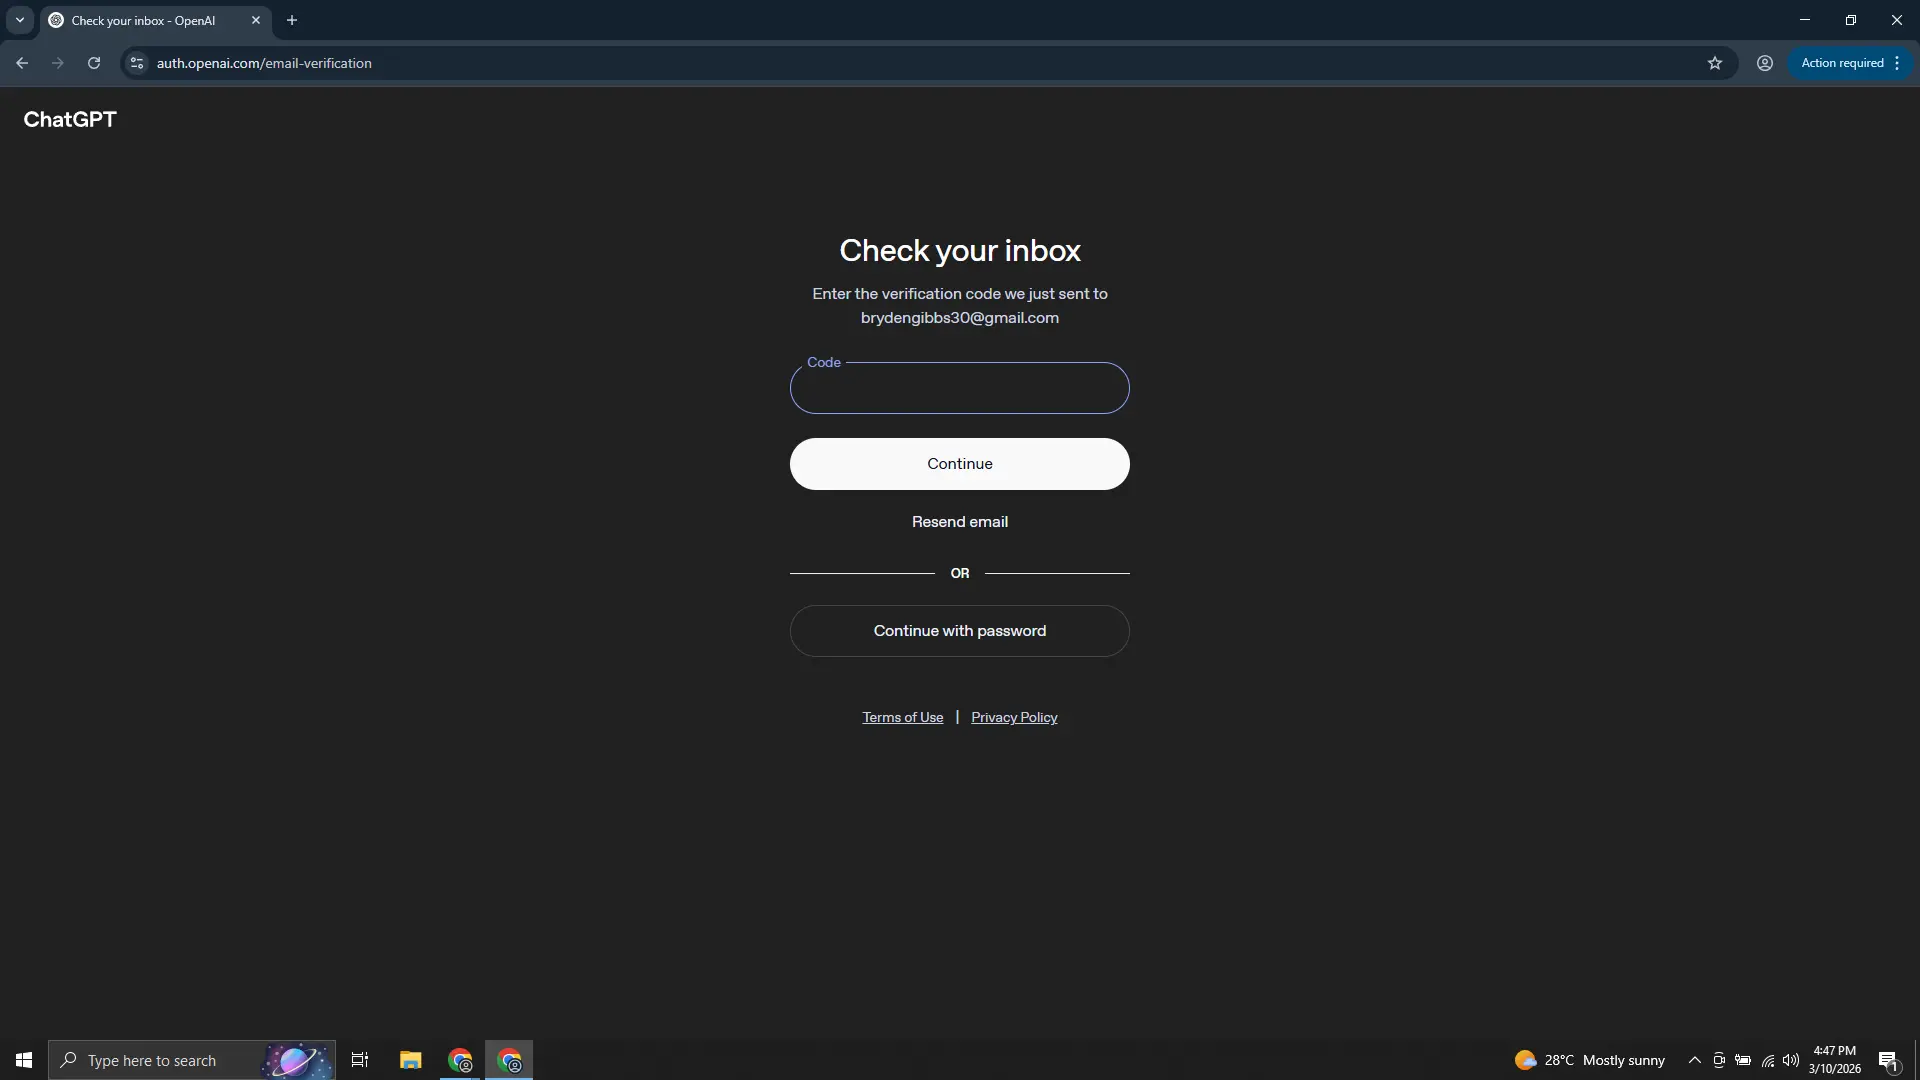Viewport: 1920px width, 1080px height.
Task: Click the Code verification input field
Action: (960, 388)
